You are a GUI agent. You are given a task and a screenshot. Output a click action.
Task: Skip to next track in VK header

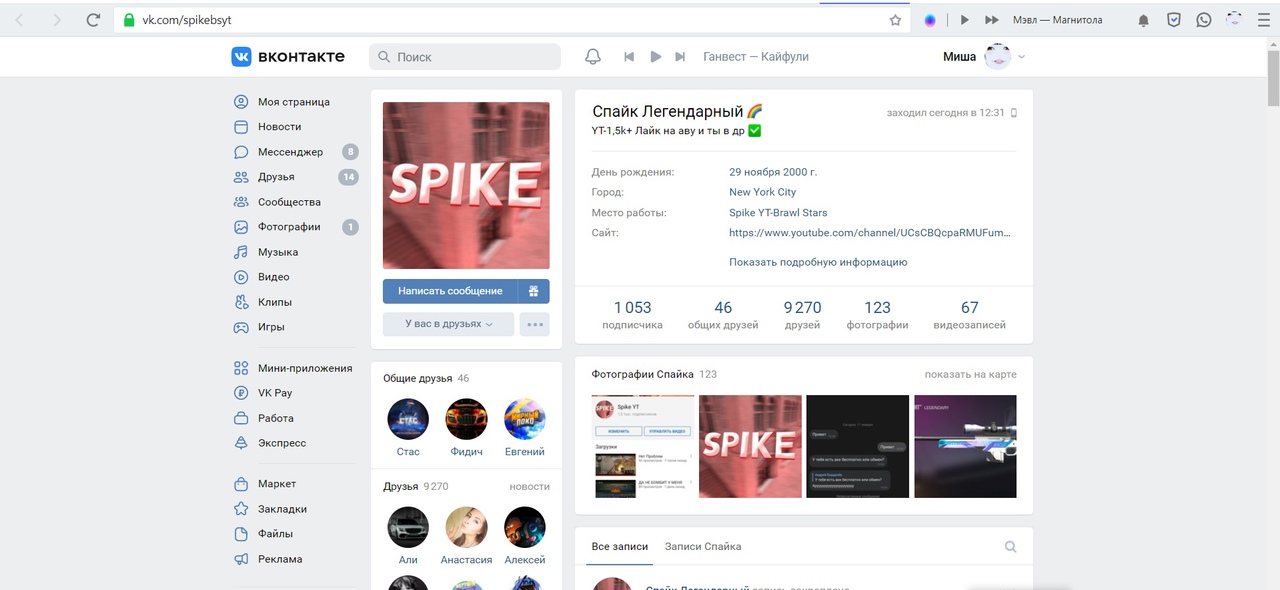pos(680,57)
